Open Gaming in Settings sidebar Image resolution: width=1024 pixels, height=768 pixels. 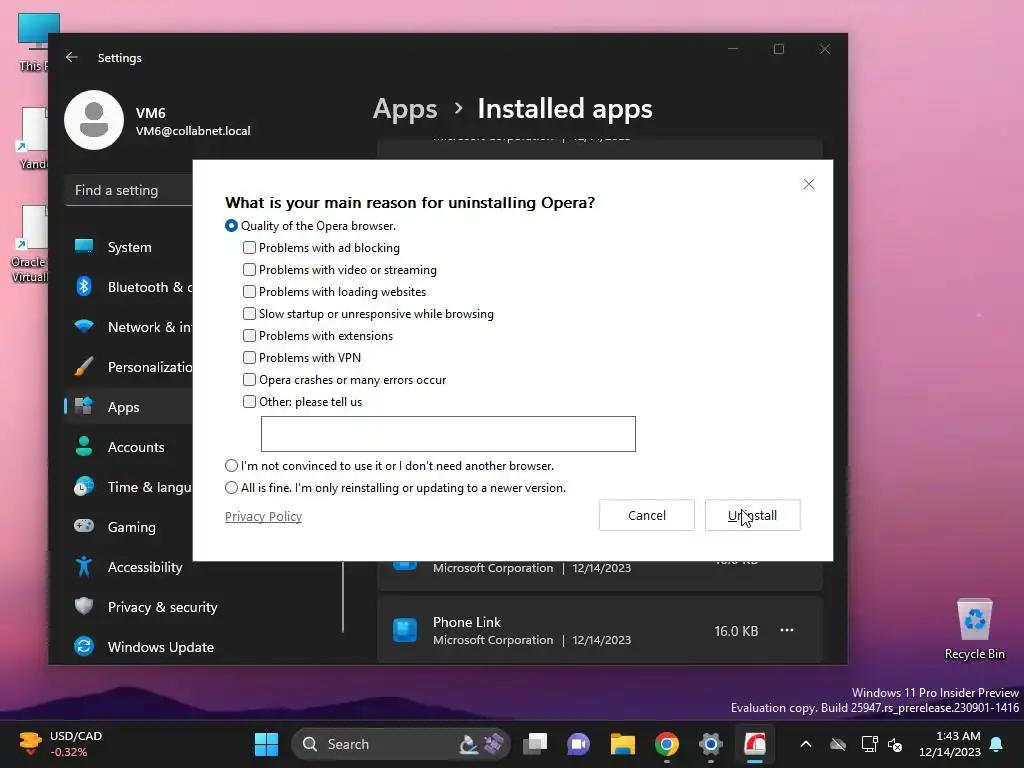pos(129,527)
